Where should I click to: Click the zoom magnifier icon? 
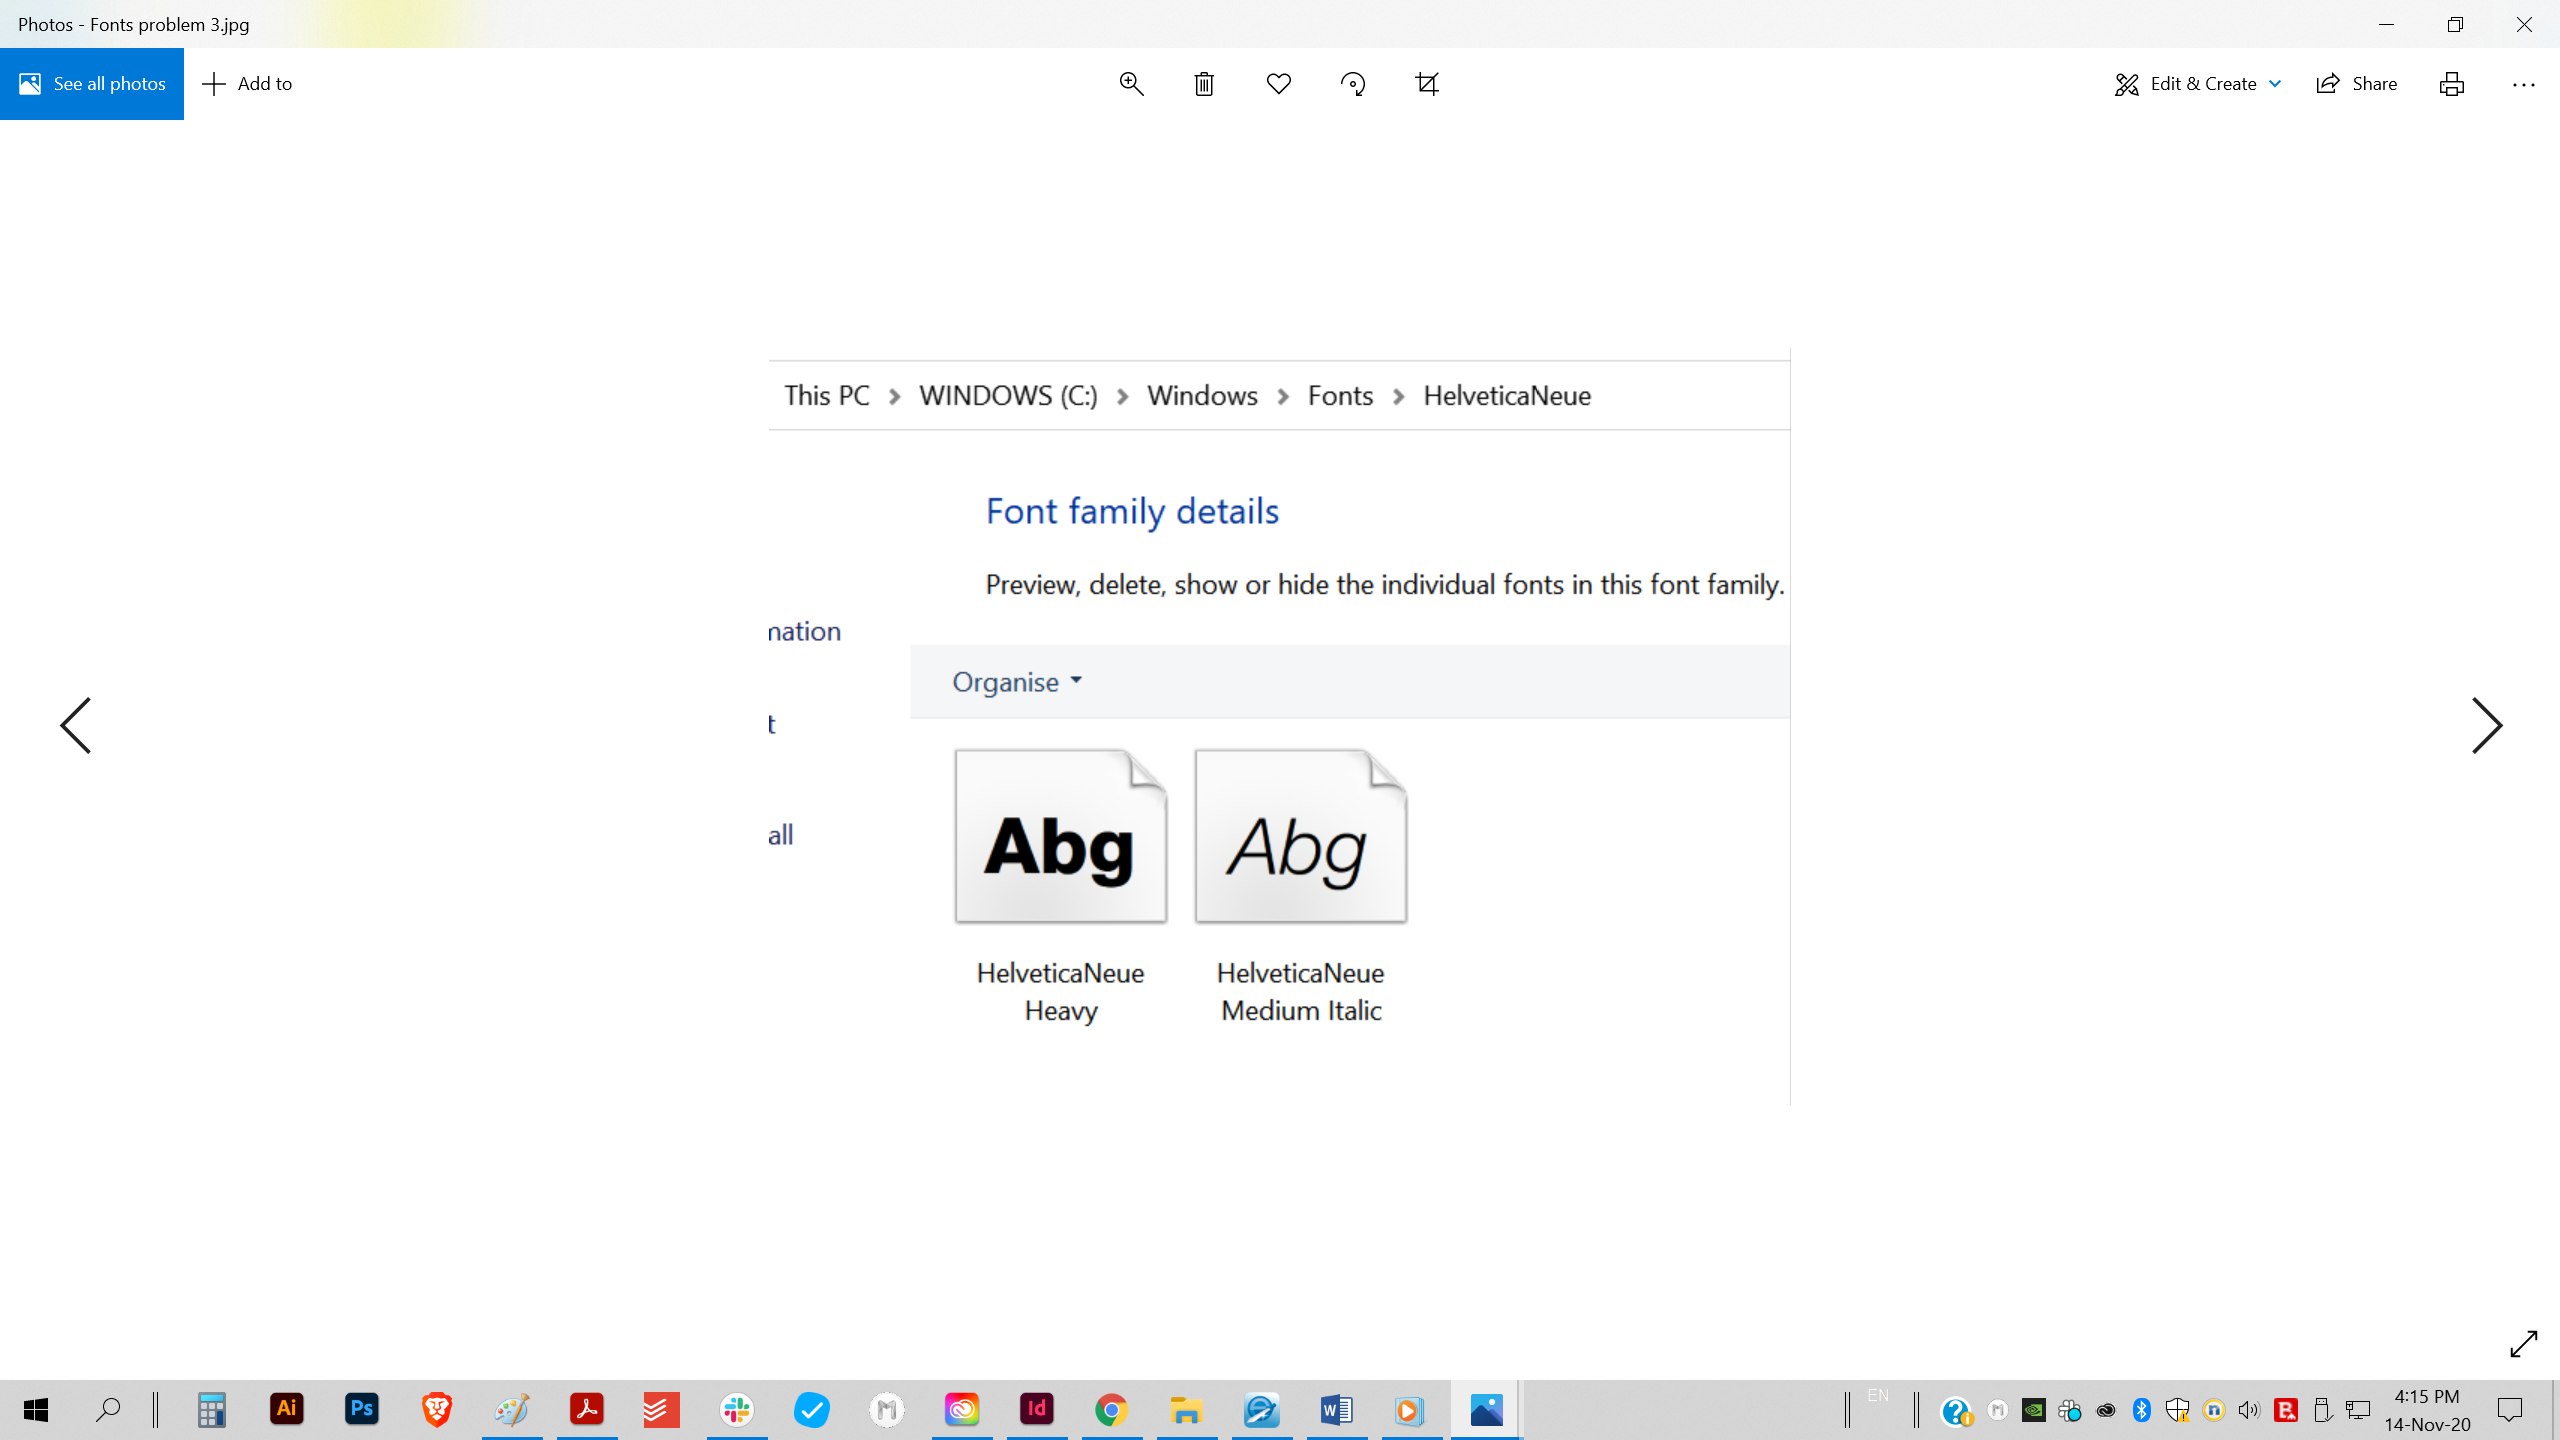pos(1131,84)
